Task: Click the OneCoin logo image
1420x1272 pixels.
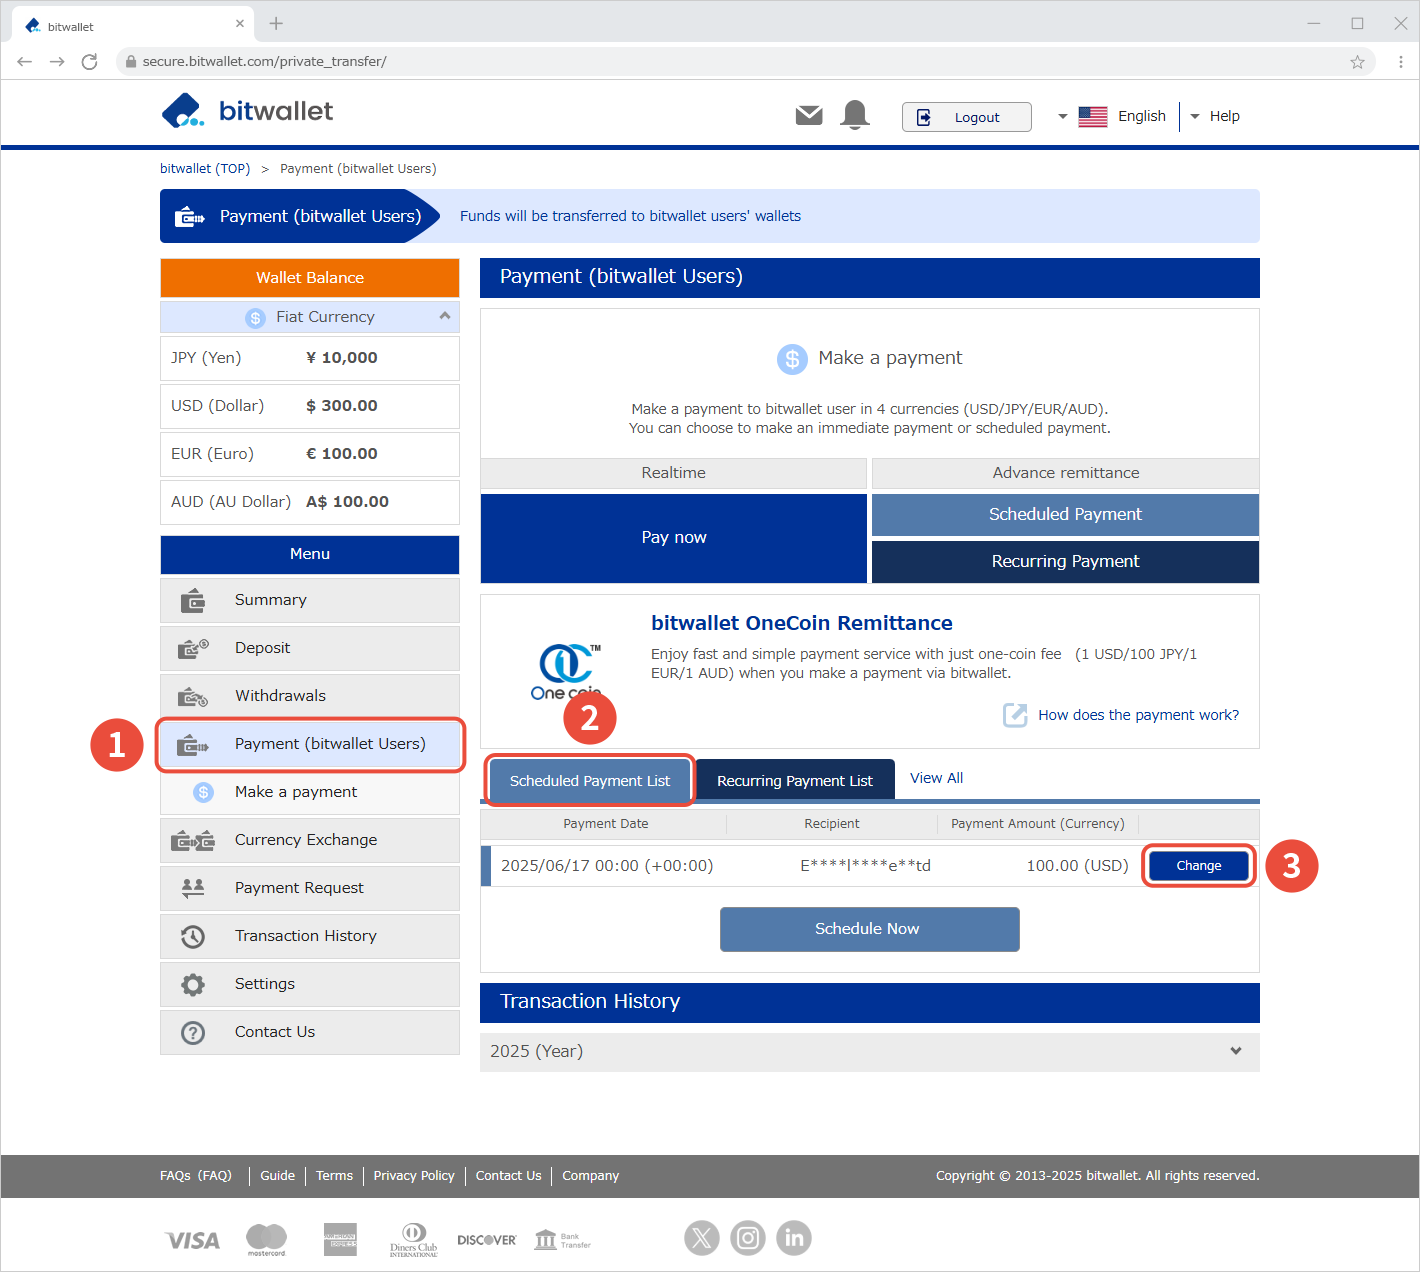Action: point(566,671)
